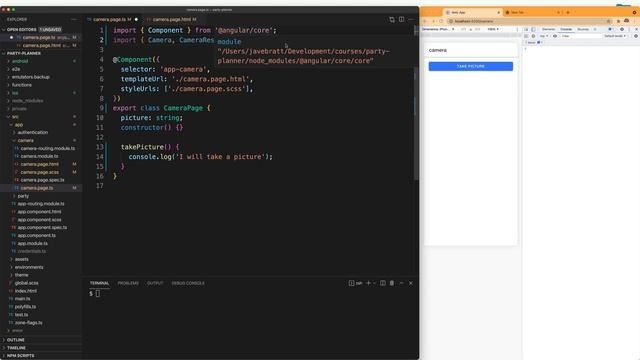The height and width of the screenshot is (360, 640).
Task: Open device zoom percentage dropdown
Action: pyautogui.click(x=493, y=29)
